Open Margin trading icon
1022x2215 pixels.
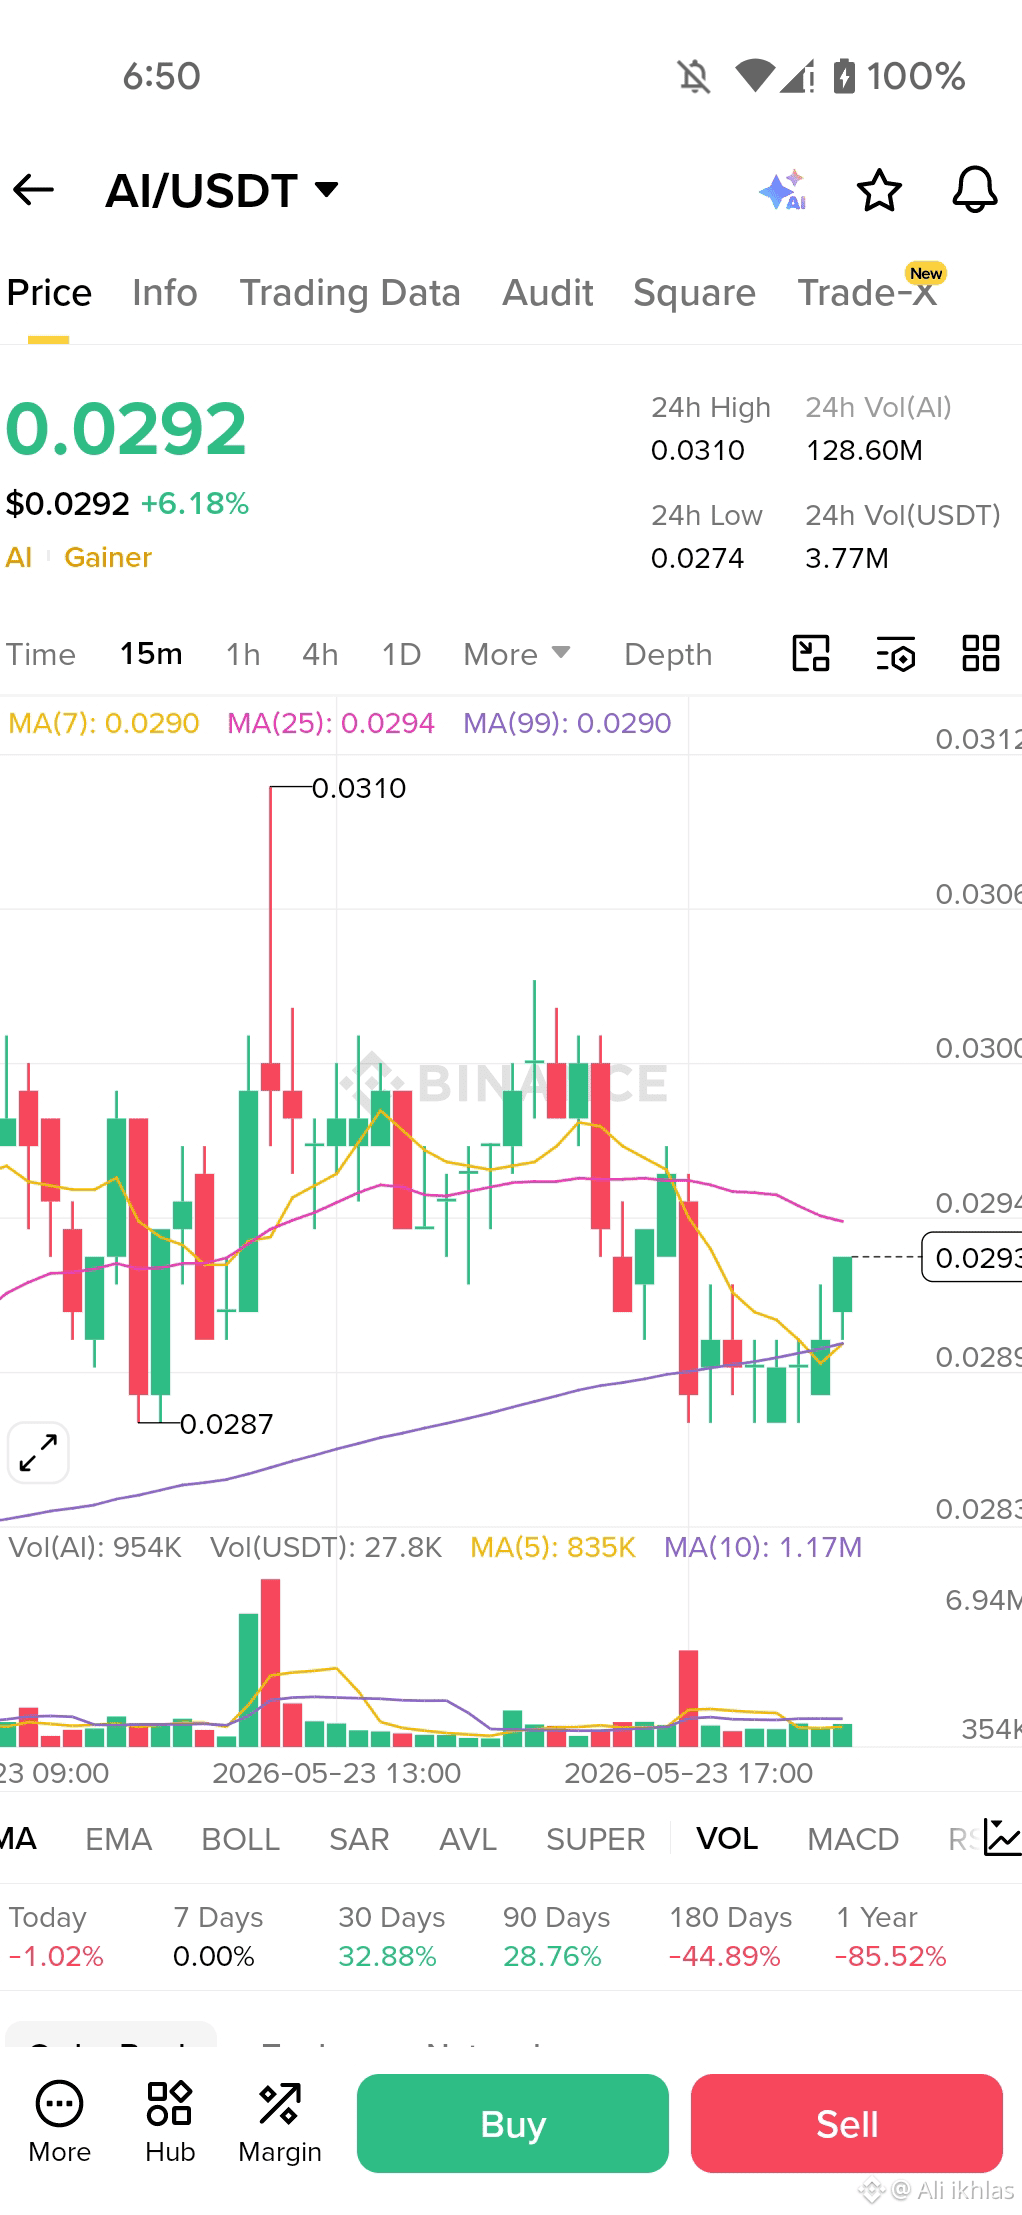tap(280, 2122)
